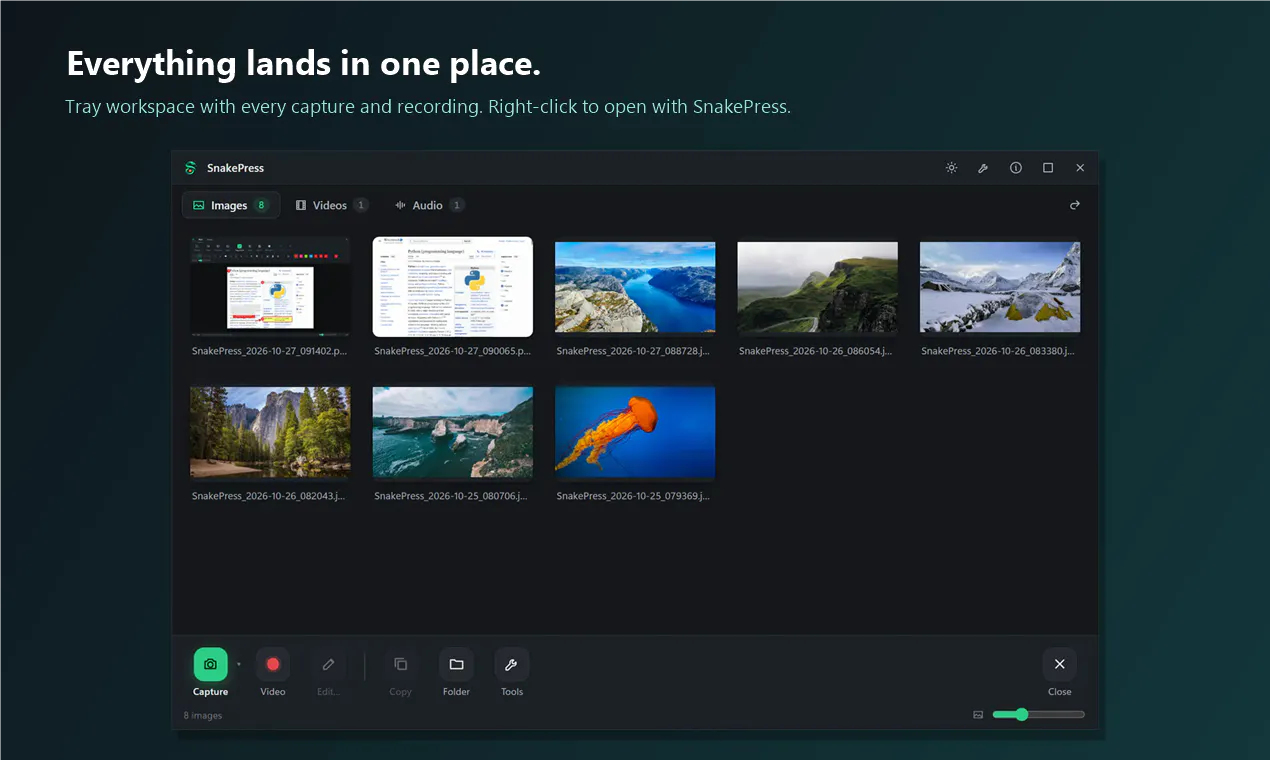This screenshot has width=1270, height=760.
Task: Switch to the Audio tab
Action: 428,205
